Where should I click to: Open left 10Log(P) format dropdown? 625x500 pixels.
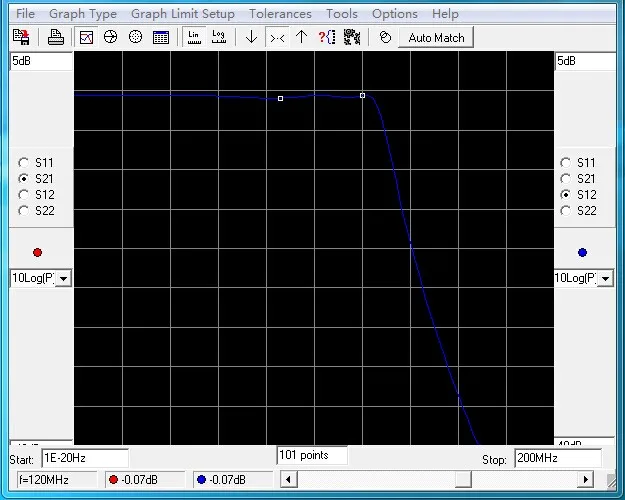64,278
